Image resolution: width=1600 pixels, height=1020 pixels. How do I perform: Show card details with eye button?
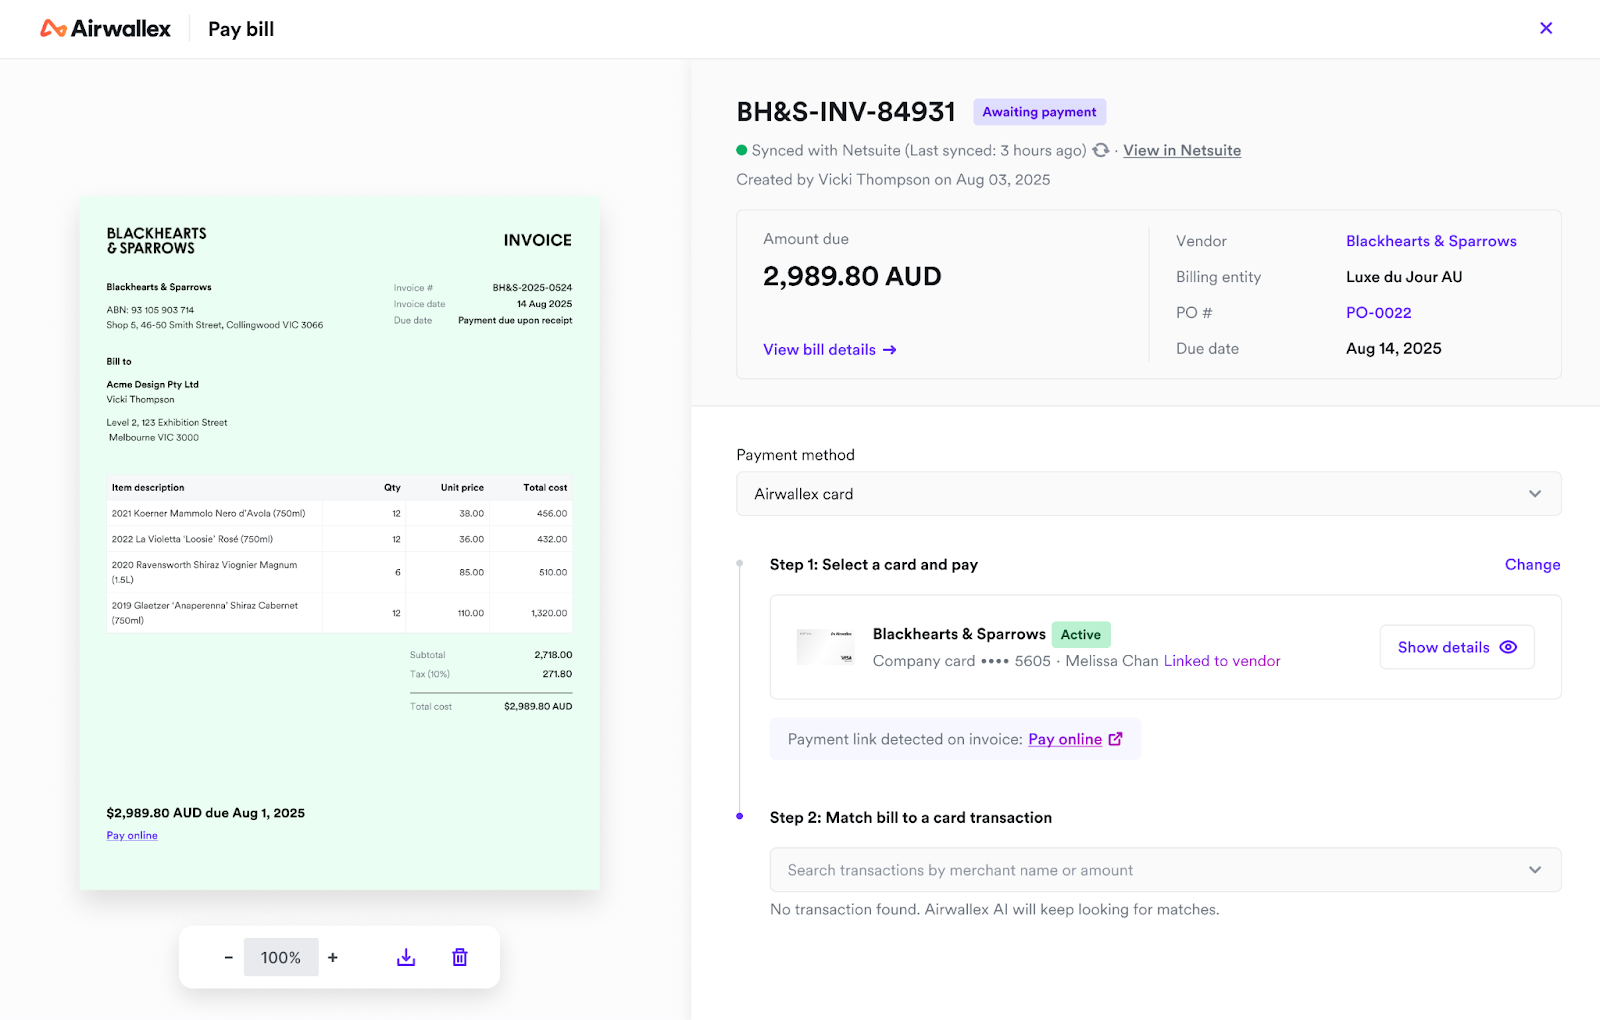[x=1456, y=647]
